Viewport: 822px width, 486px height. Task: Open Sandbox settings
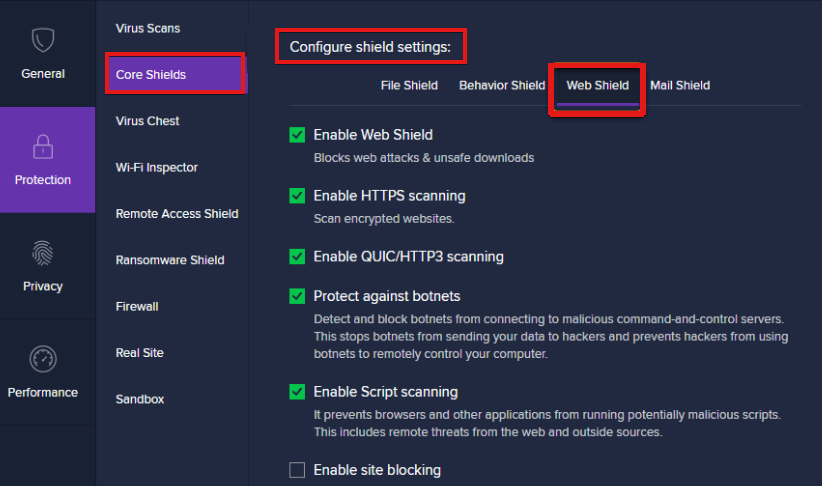point(140,399)
